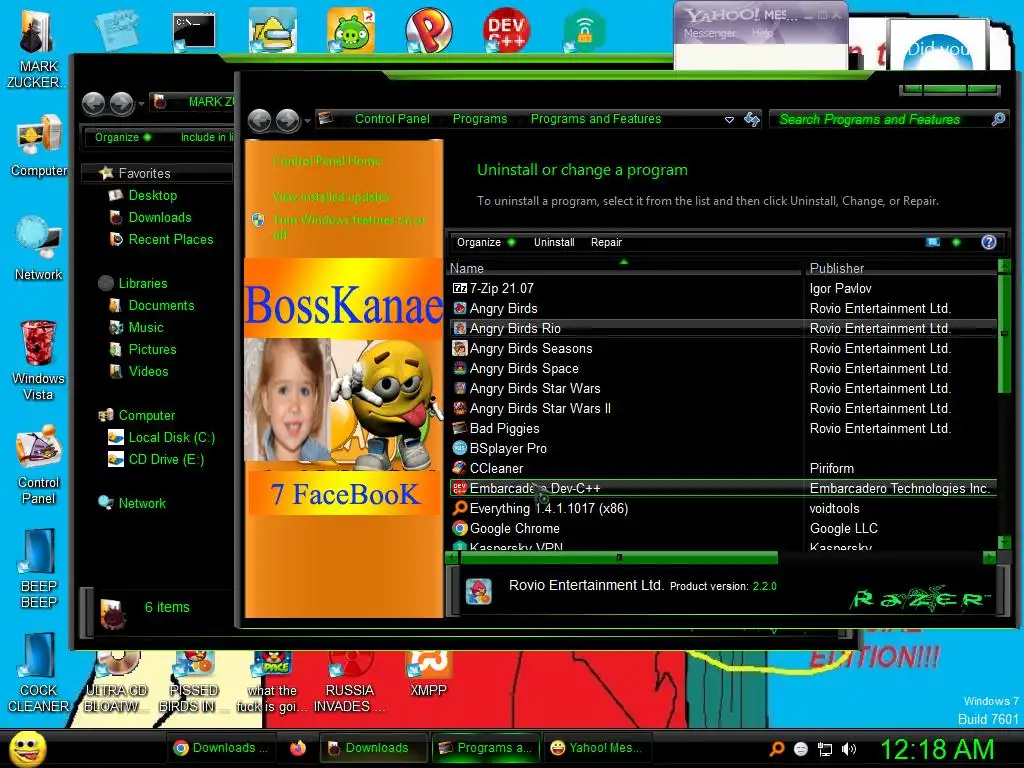Click Programs in the breadcrumb
This screenshot has height=768, width=1024.
pos(479,119)
